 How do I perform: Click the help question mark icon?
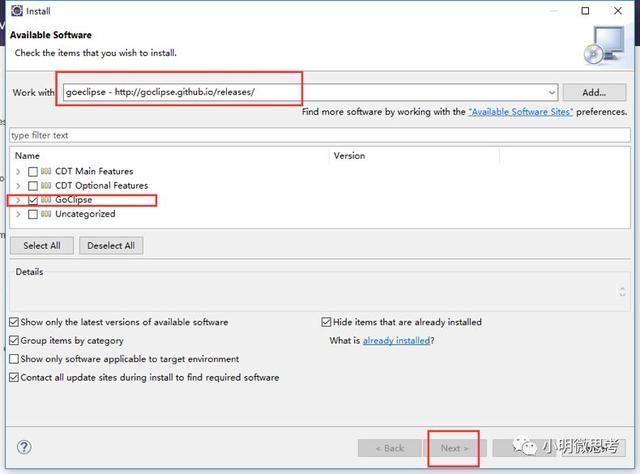[x=24, y=447]
